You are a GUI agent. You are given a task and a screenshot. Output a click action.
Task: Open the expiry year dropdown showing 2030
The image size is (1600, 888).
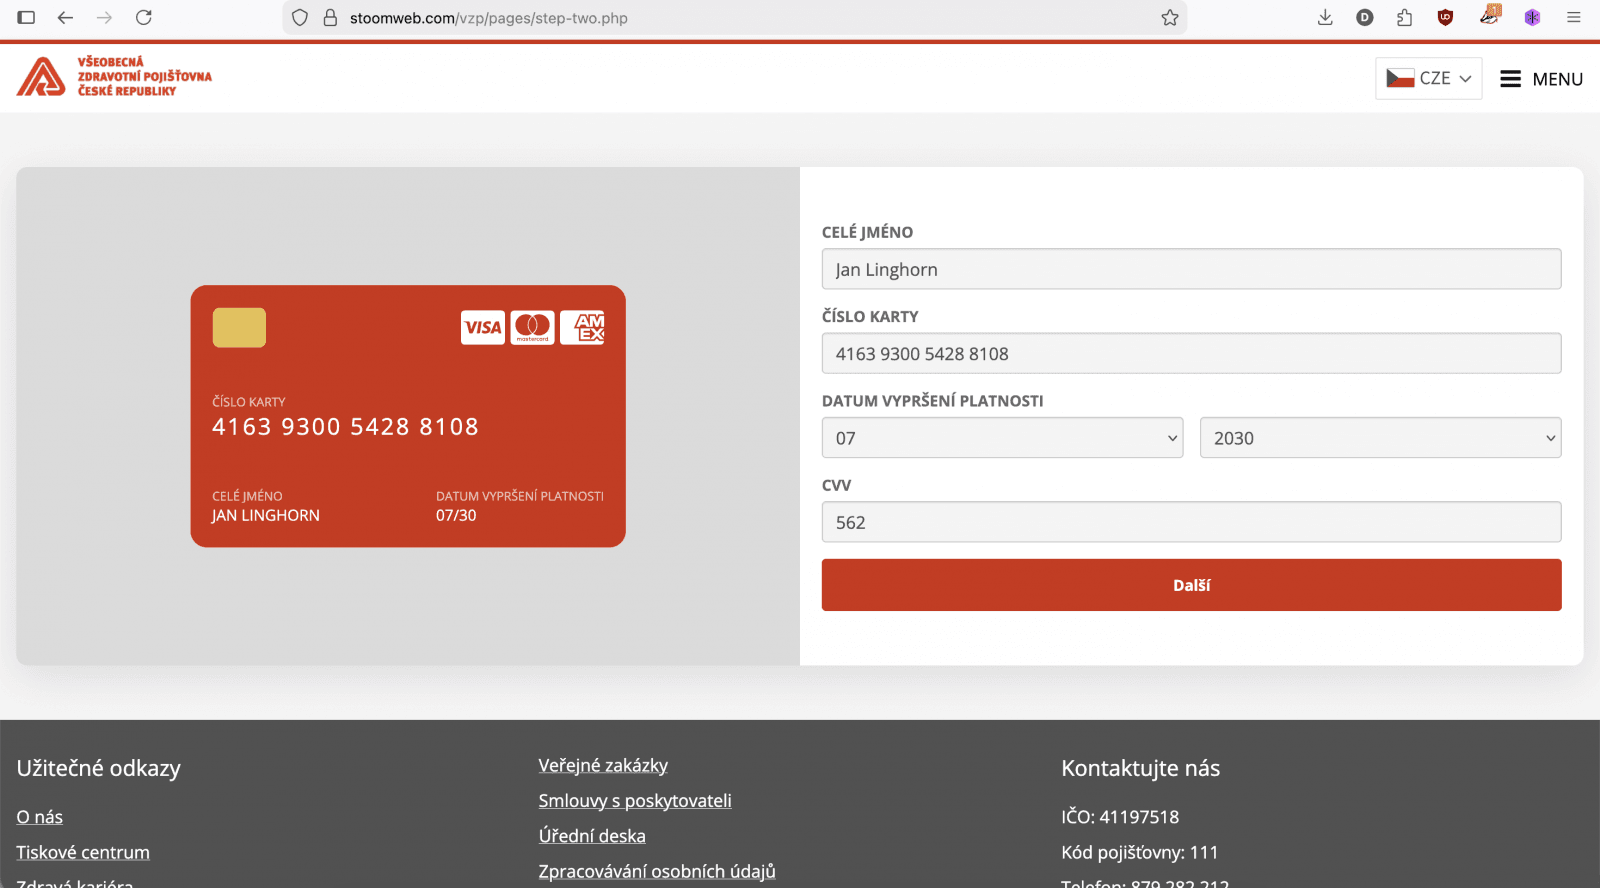(1380, 438)
